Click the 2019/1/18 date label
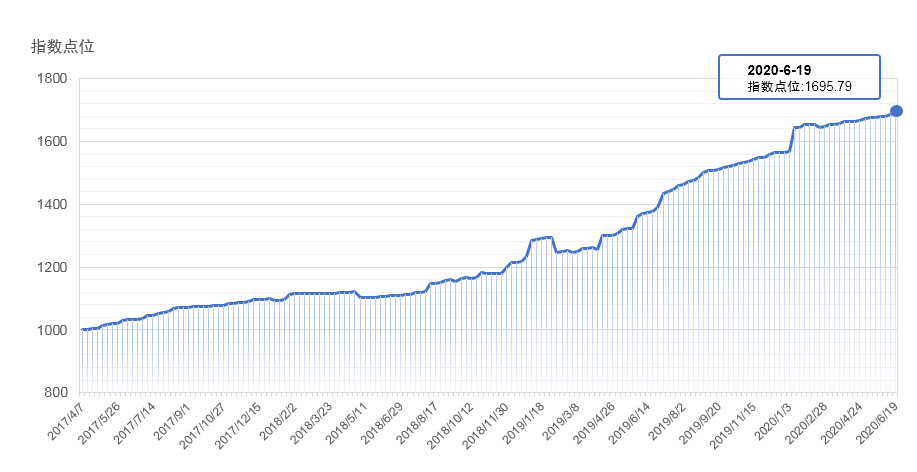The width and height of the screenshot is (917, 472). (522, 422)
